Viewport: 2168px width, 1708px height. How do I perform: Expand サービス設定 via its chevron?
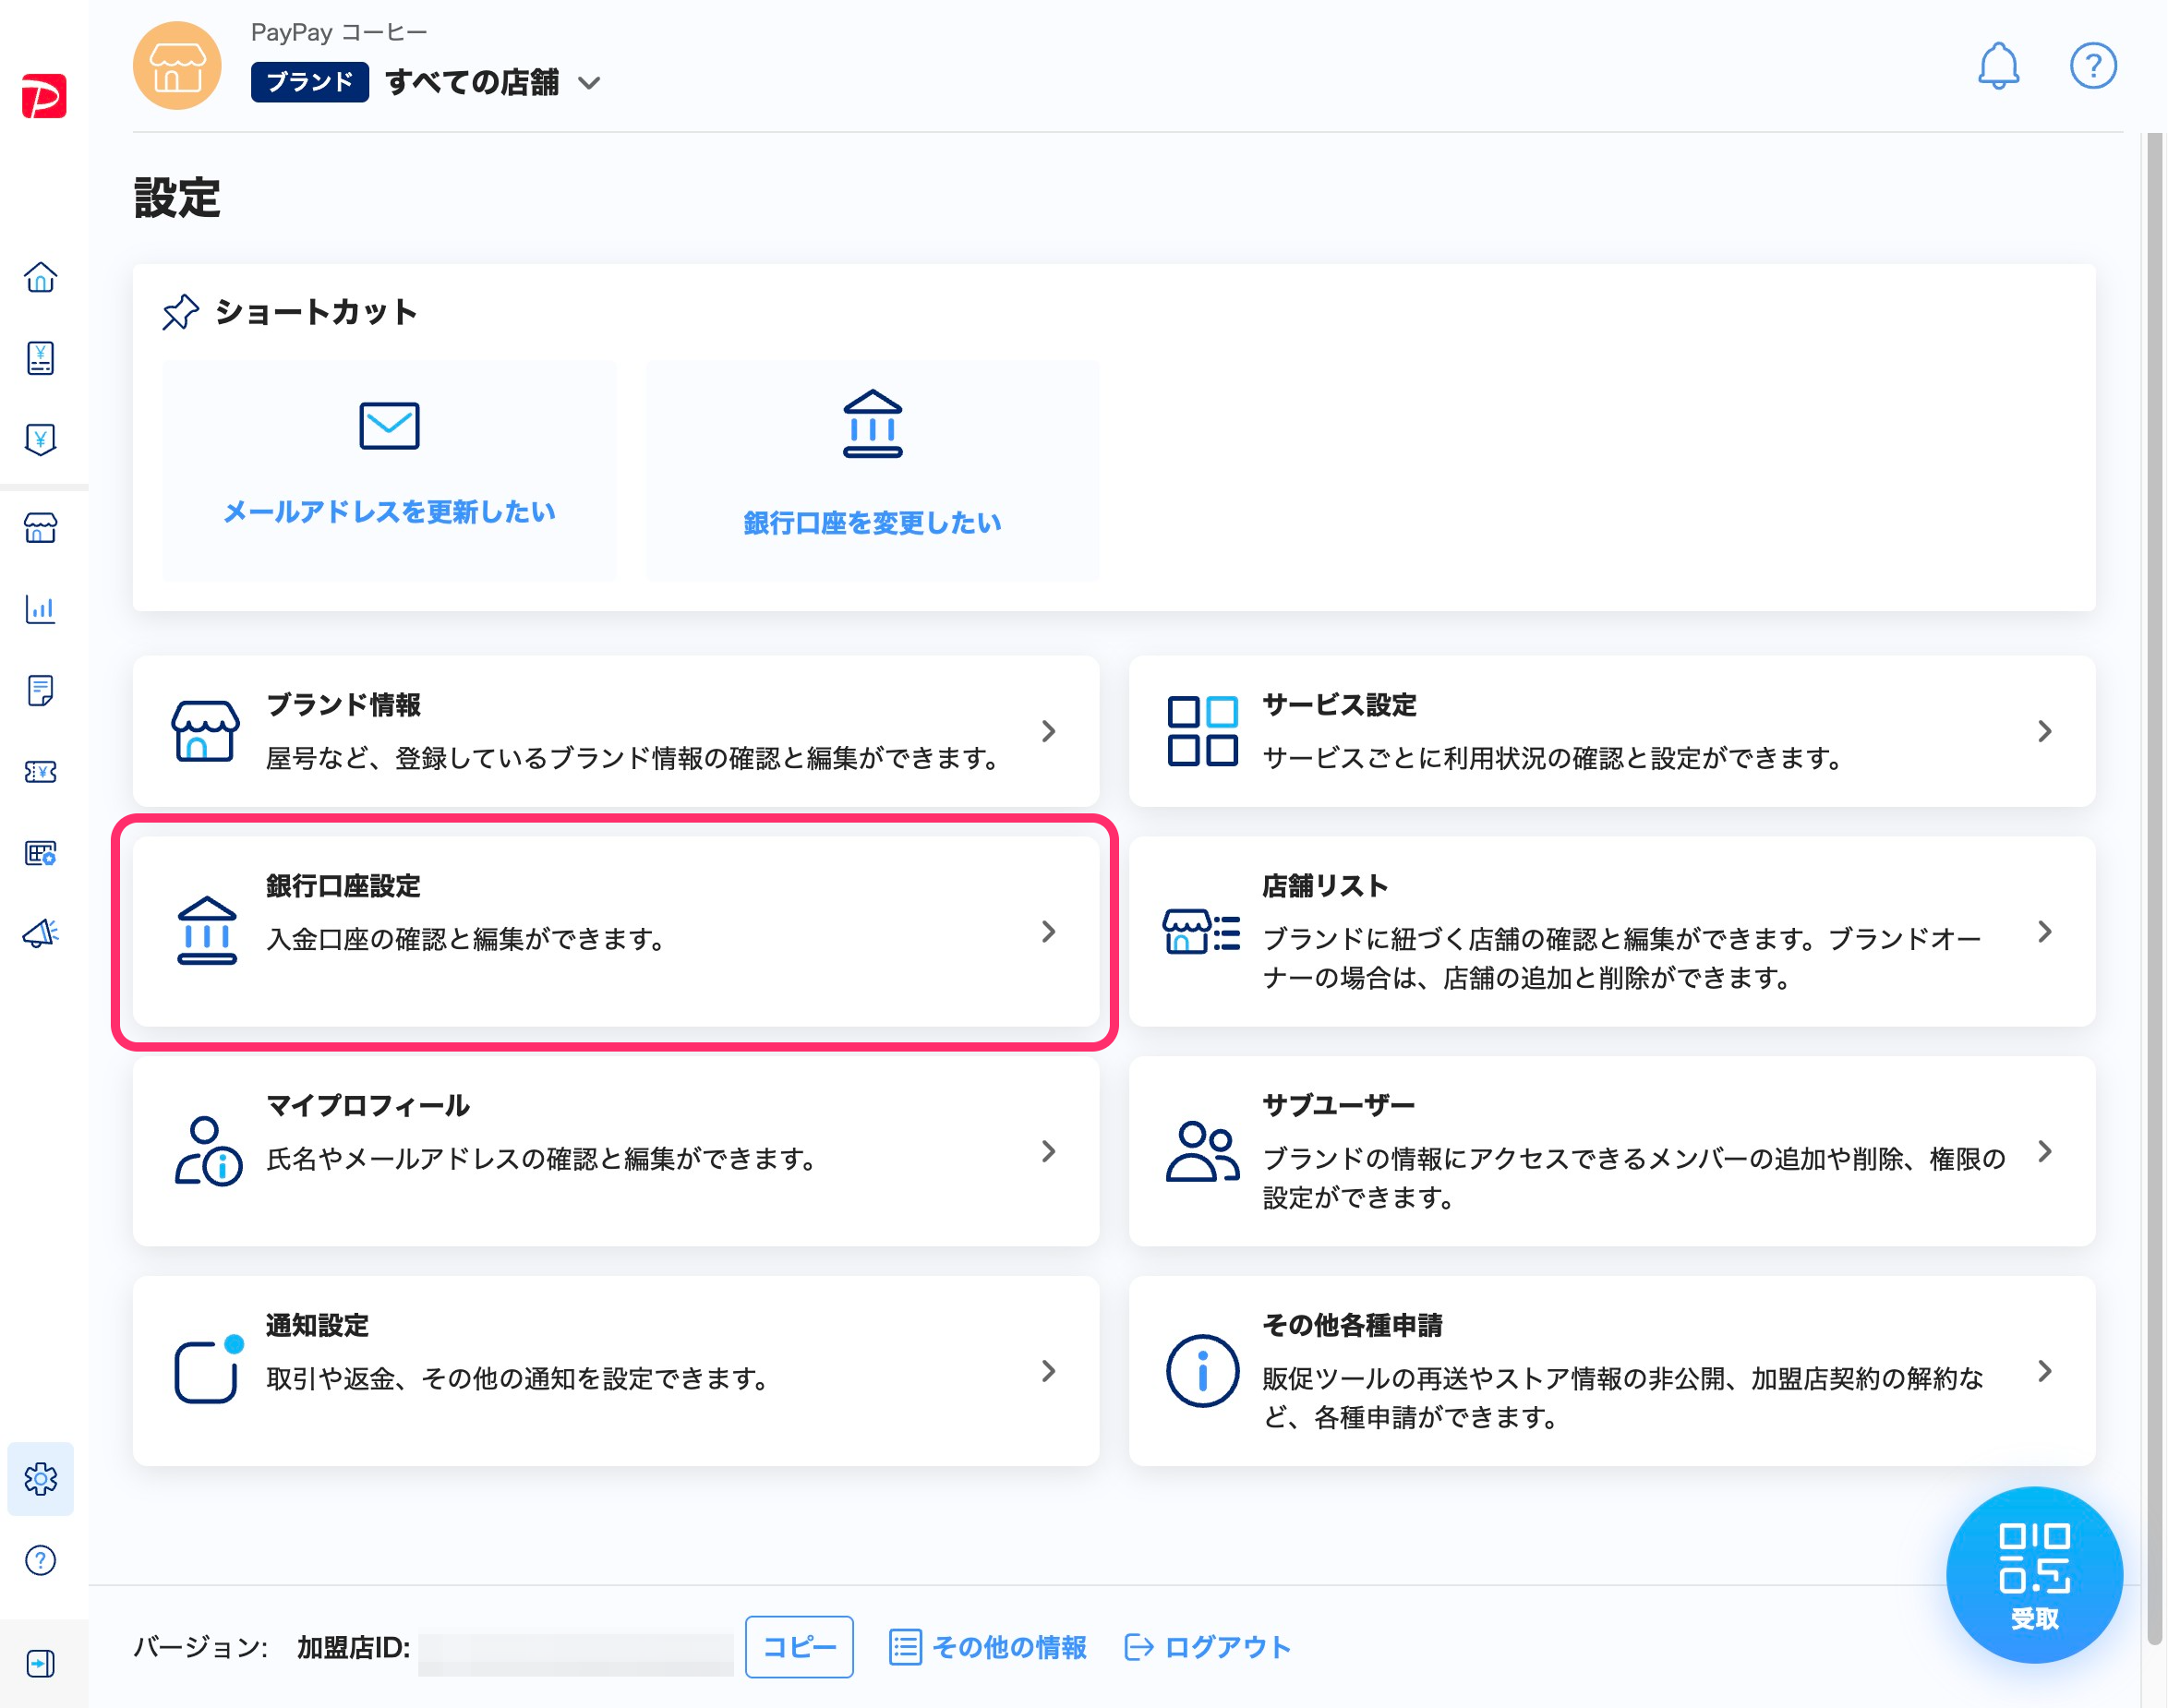2044,731
